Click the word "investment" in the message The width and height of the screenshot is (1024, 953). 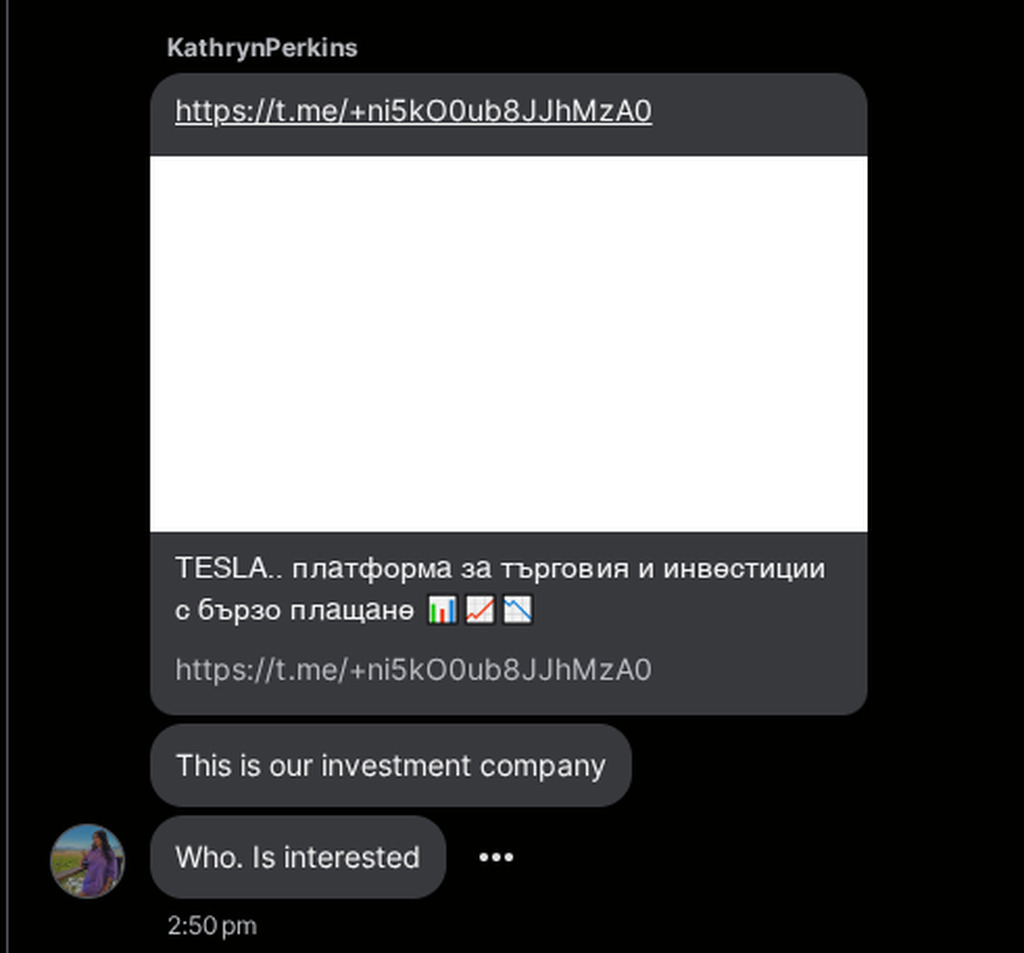(x=396, y=765)
